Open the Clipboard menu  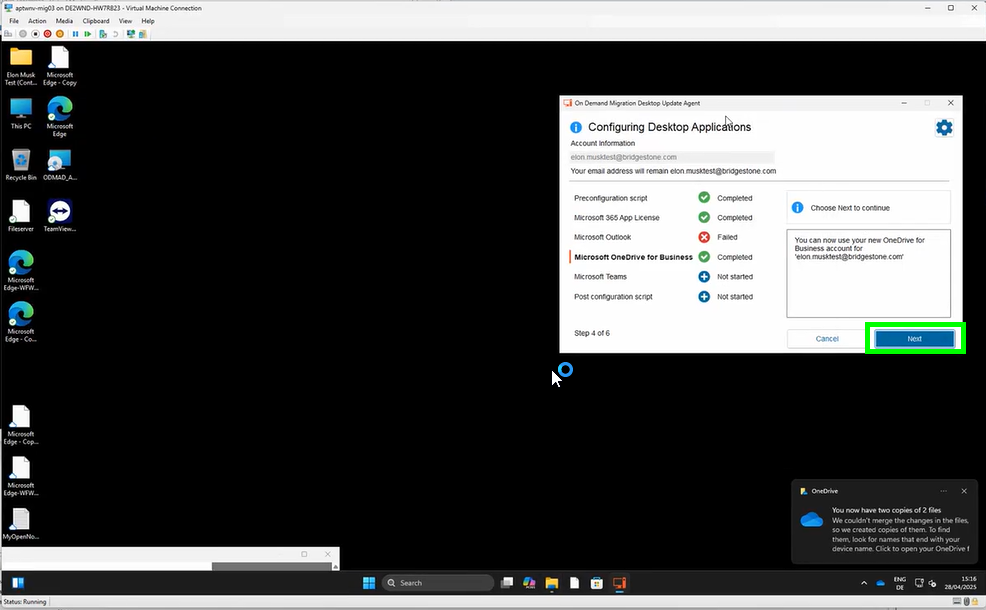click(96, 21)
